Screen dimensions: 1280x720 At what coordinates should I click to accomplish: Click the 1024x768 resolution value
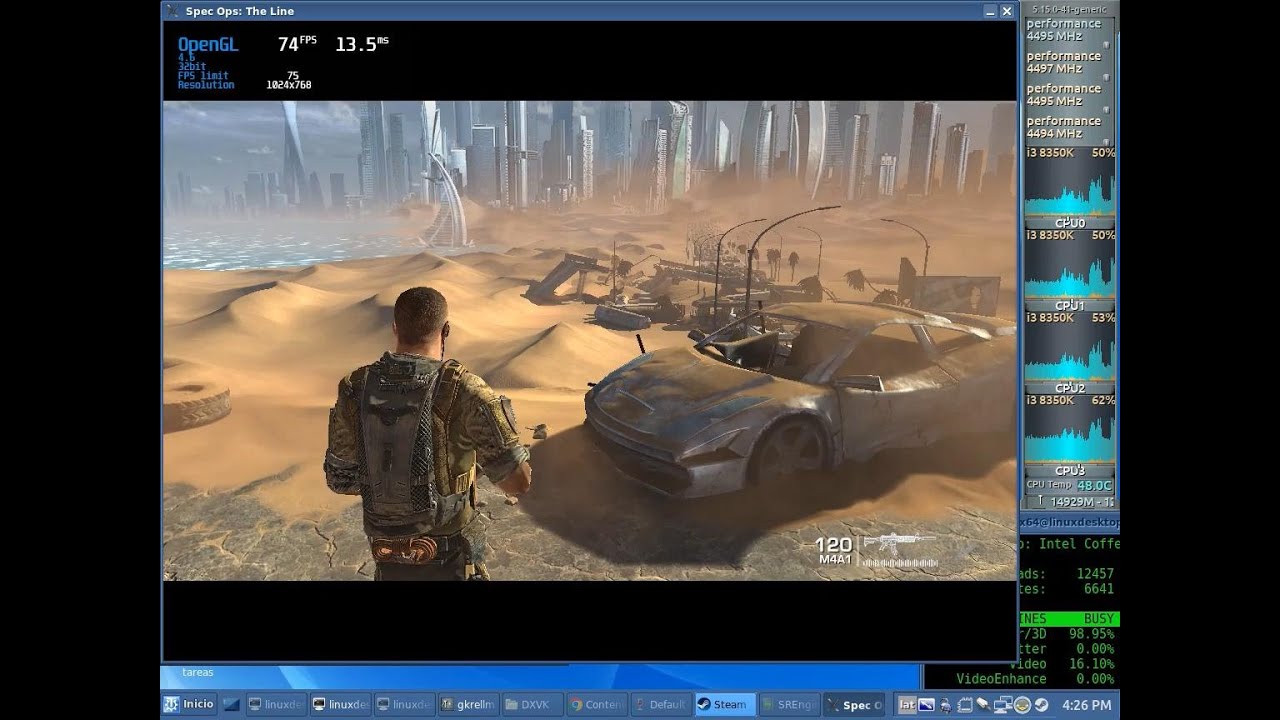coord(289,85)
